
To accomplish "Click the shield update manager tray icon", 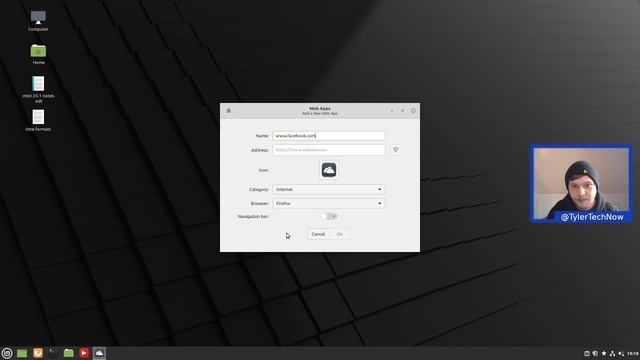I will coord(595,353).
